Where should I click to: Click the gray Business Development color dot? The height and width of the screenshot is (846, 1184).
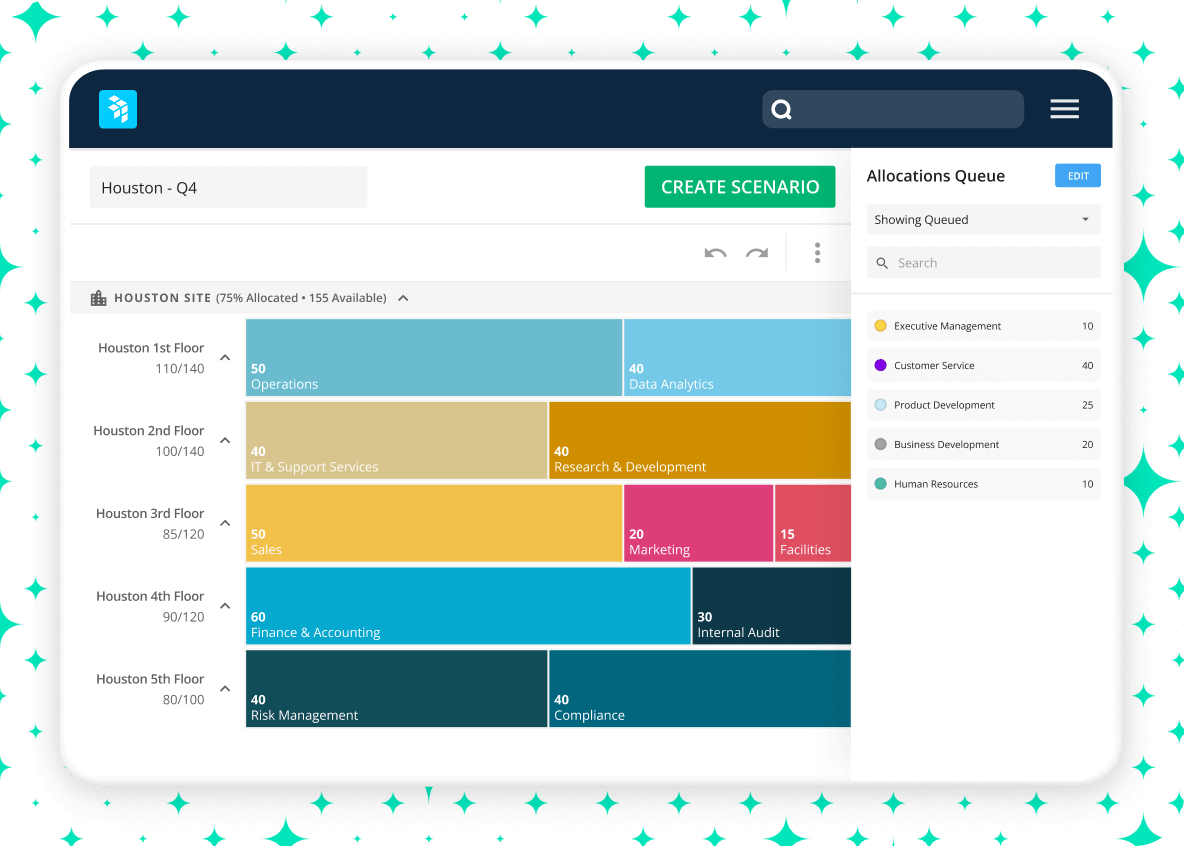(880, 444)
